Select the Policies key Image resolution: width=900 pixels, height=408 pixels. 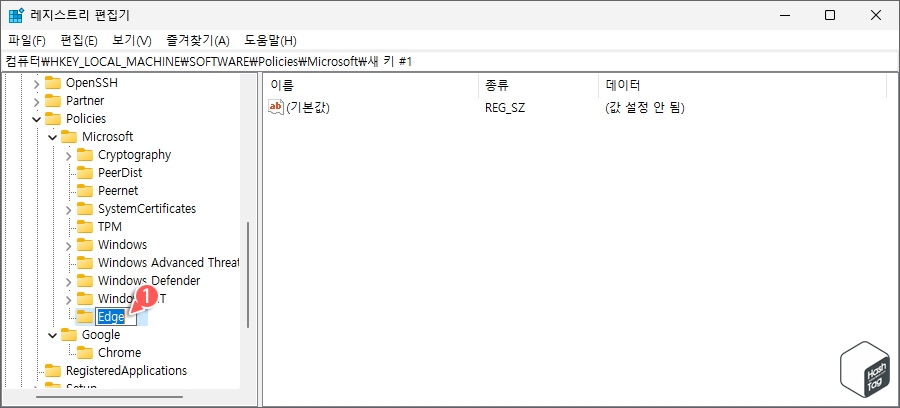click(86, 119)
